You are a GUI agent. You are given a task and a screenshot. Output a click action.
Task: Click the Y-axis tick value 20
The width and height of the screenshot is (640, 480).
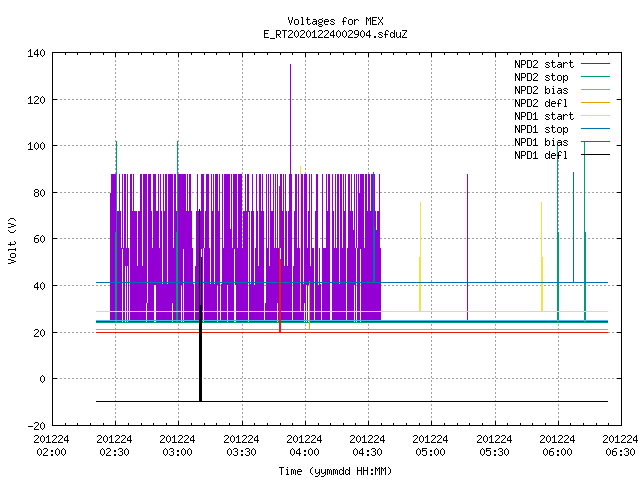[x=40, y=333]
